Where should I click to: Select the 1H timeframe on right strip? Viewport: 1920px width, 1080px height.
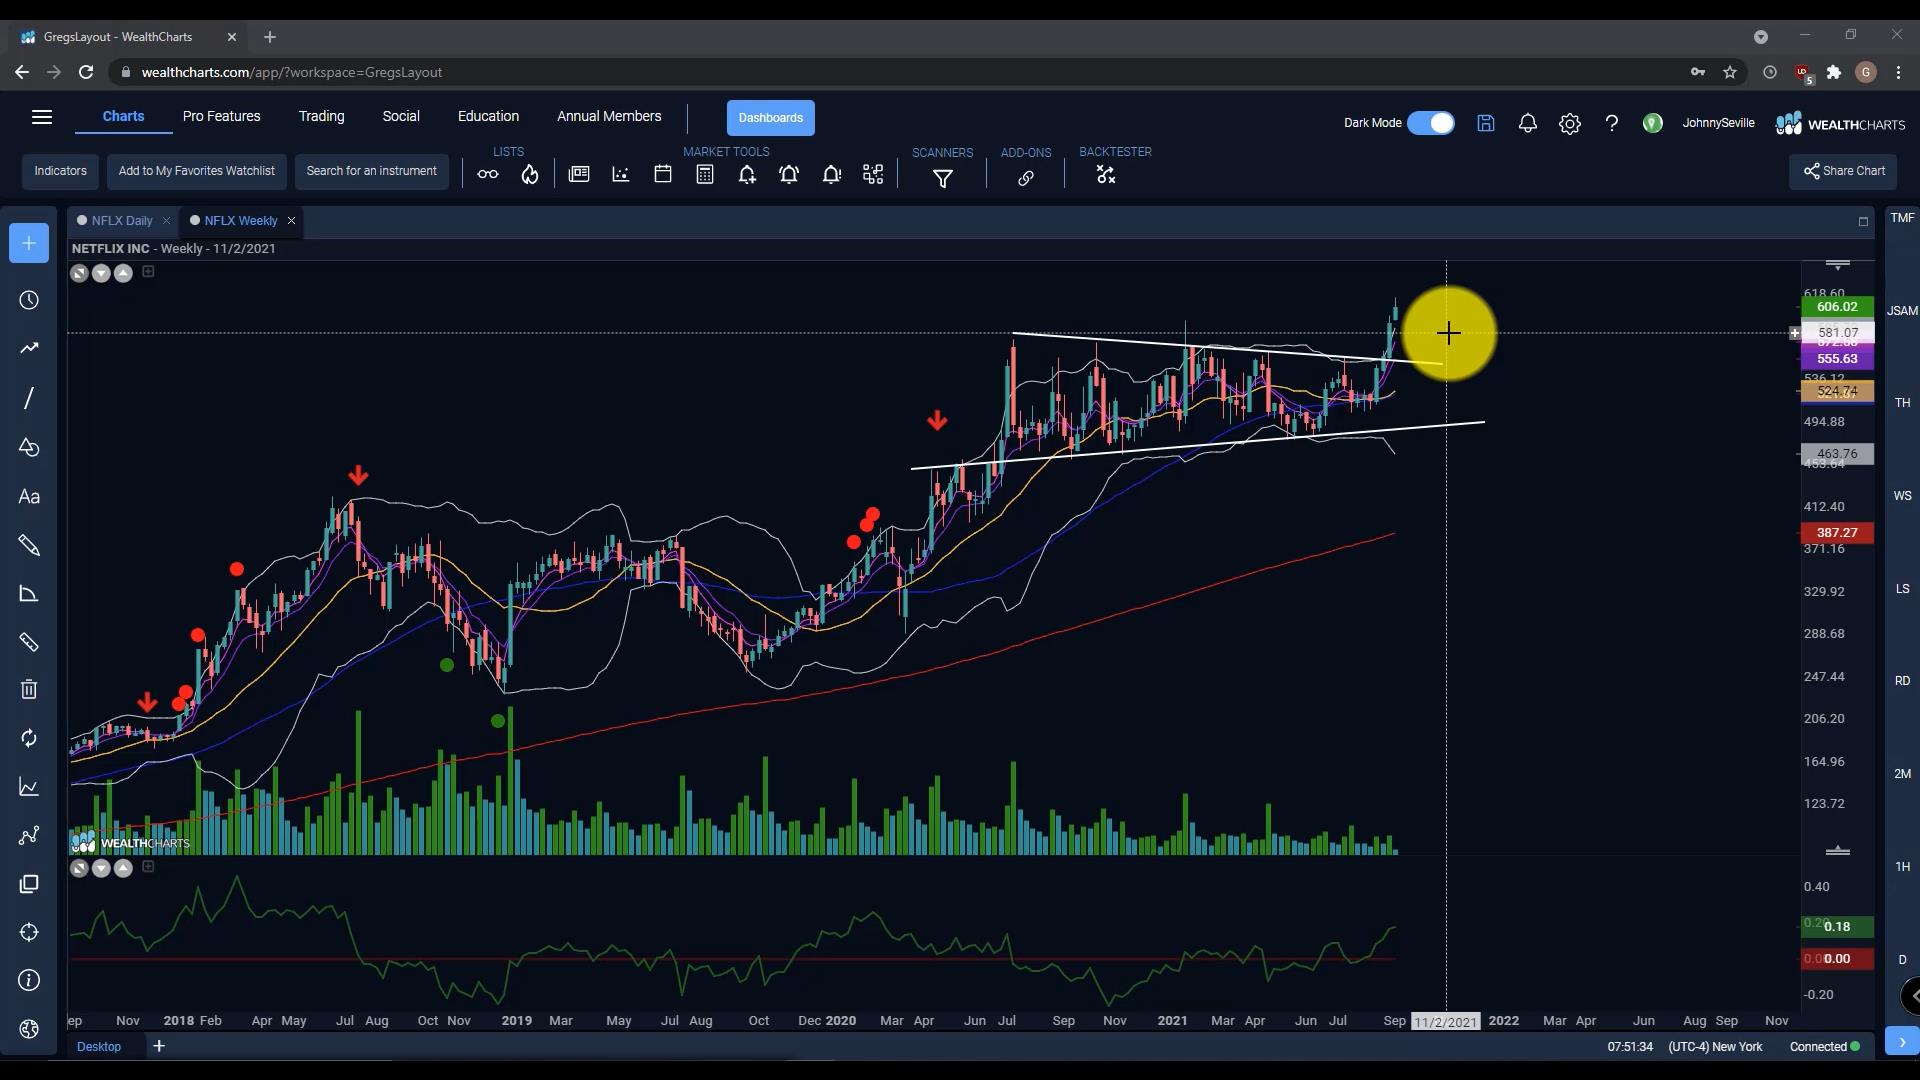click(1902, 867)
